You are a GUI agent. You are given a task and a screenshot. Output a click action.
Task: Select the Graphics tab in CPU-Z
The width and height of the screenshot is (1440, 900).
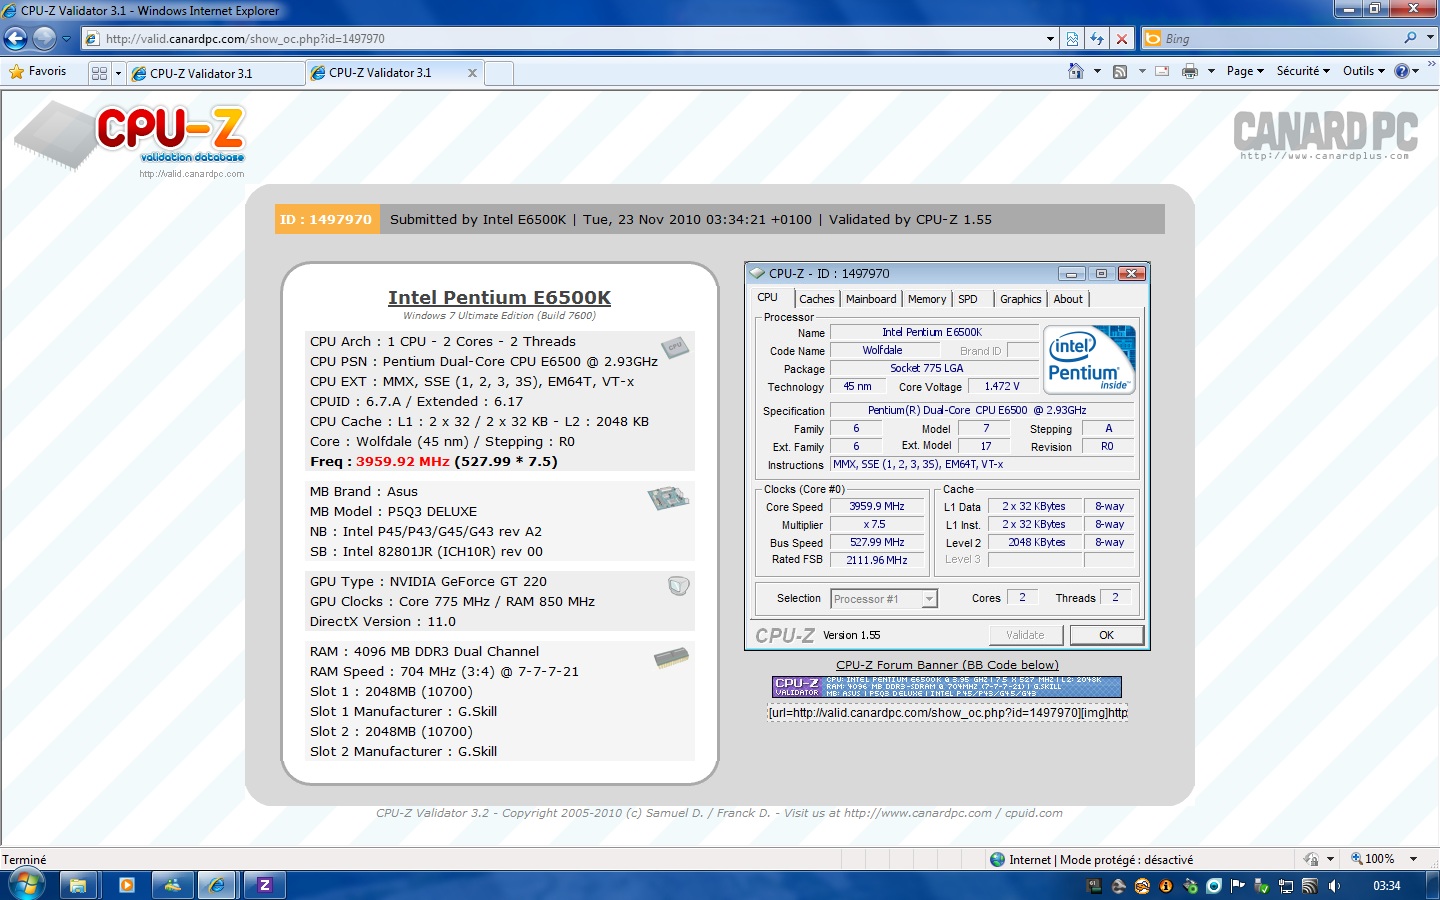(1020, 299)
